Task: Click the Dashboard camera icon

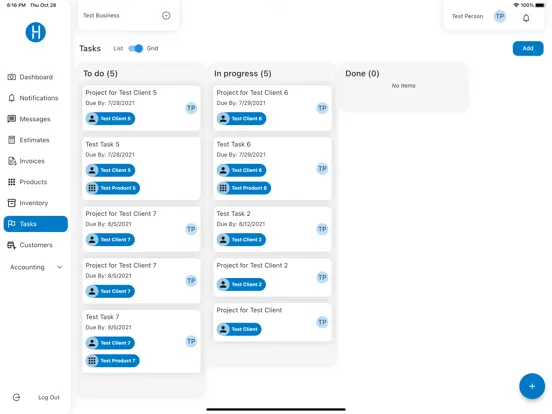Action: click(12, 77)
